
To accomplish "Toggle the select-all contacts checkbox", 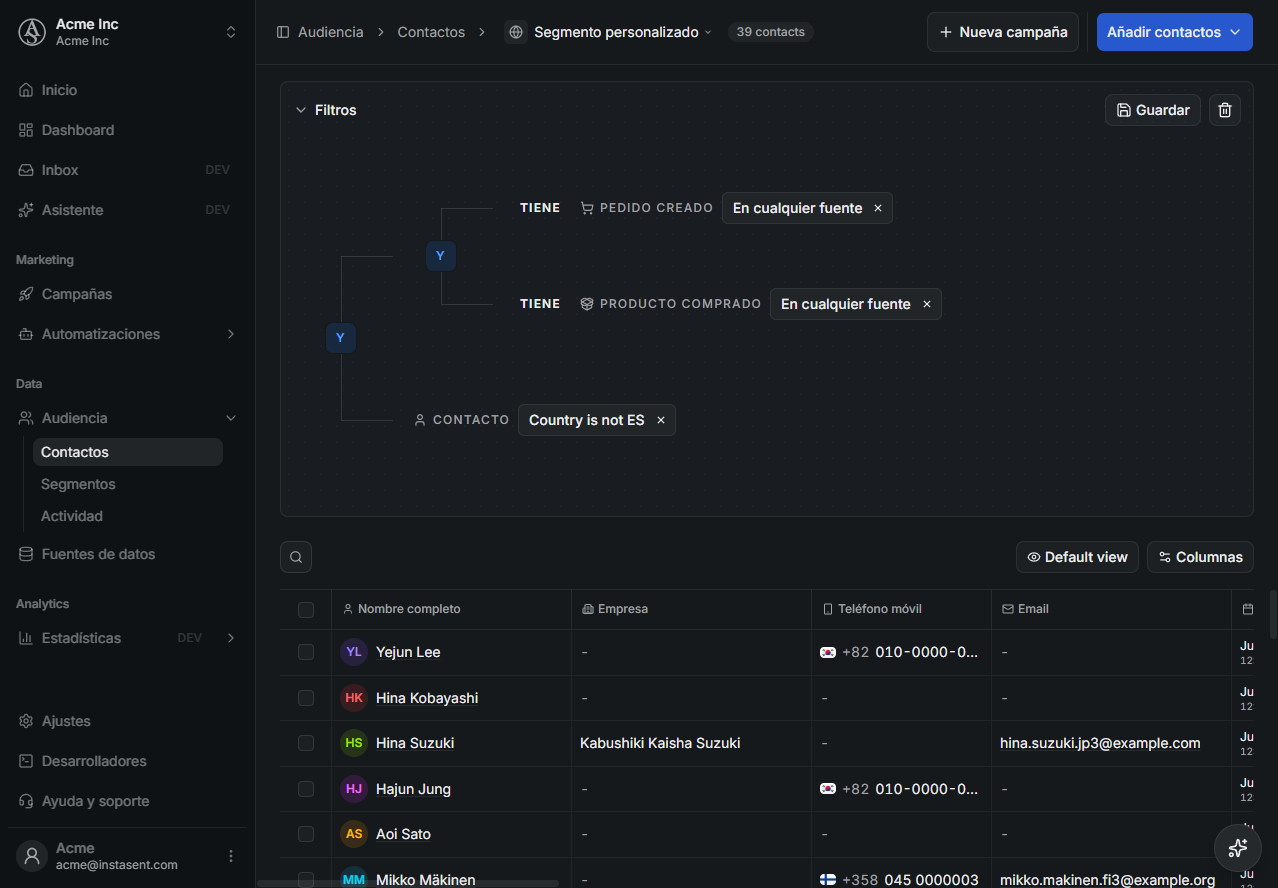I will 306,609.
